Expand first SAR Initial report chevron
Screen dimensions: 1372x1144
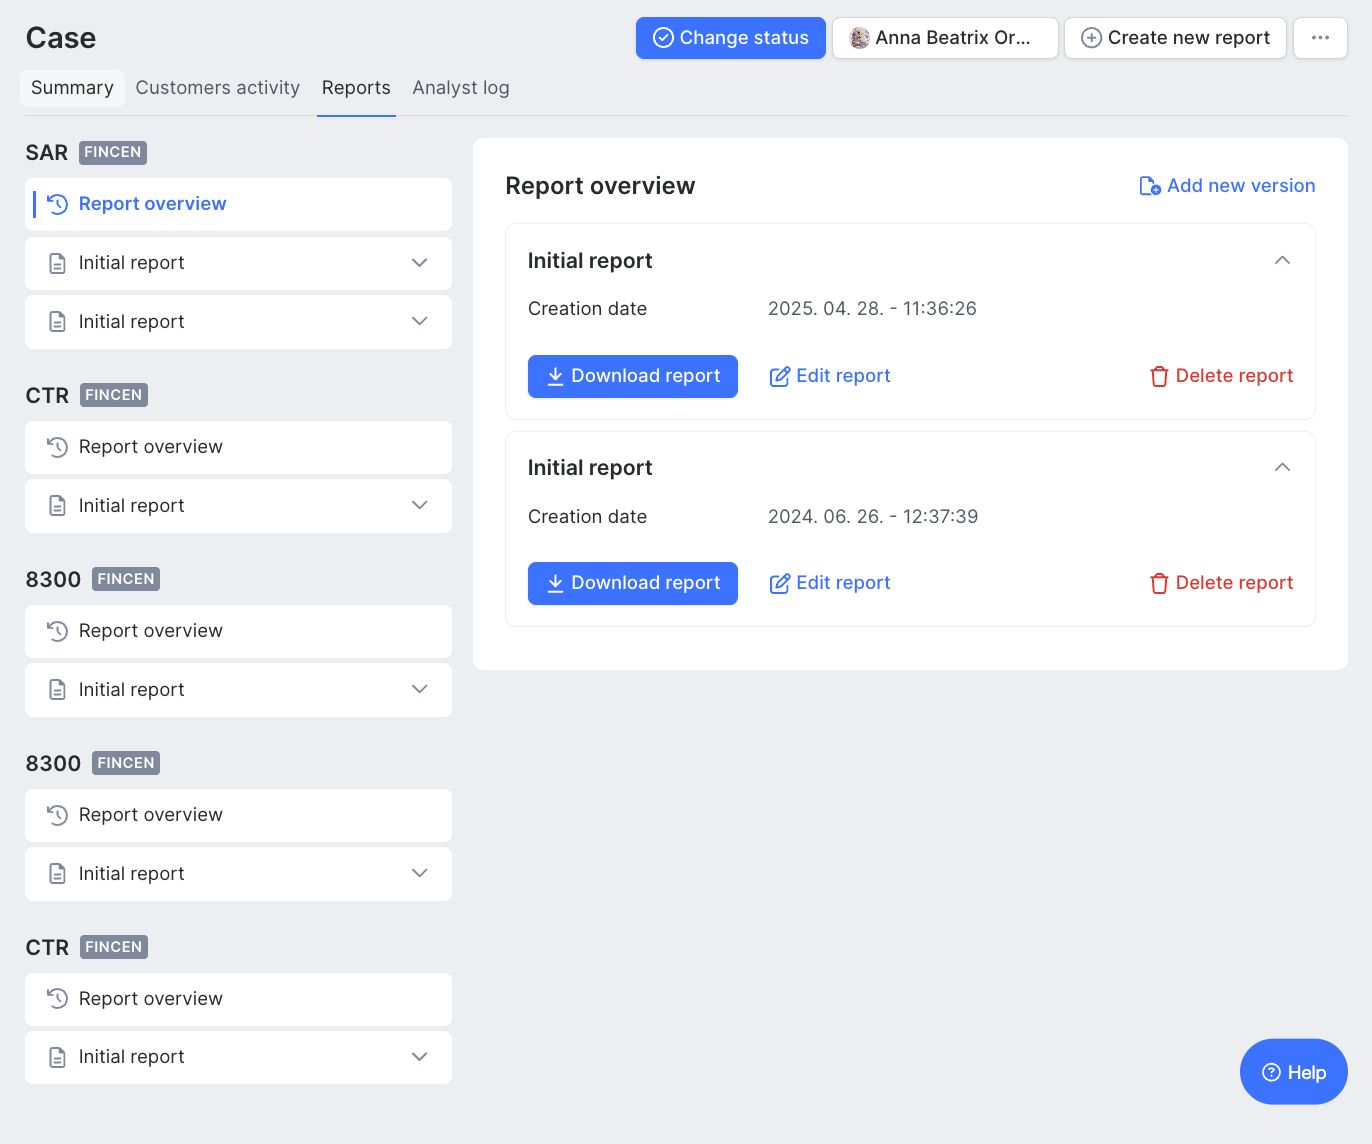[420, 263]
